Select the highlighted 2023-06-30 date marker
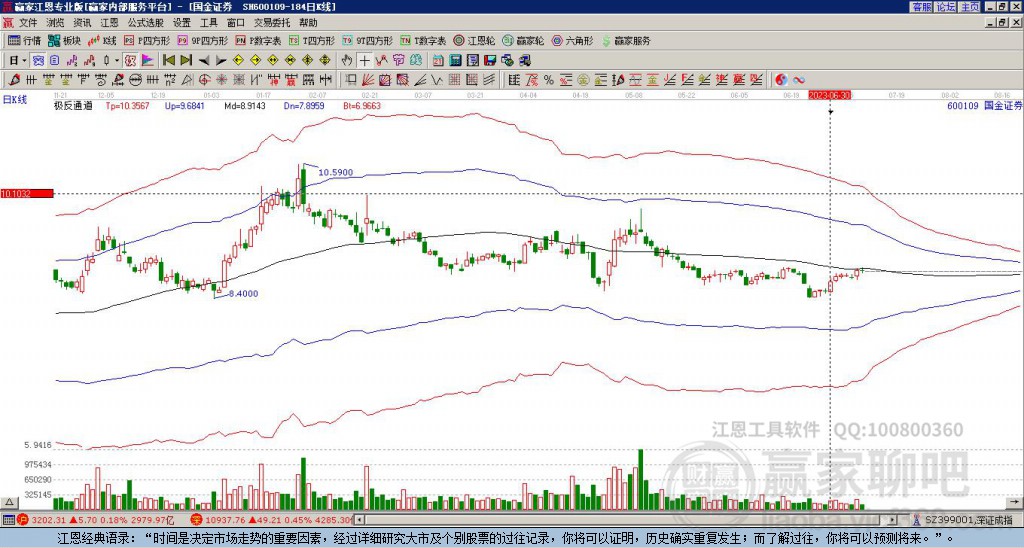This screenshot has width=1024, height=548. pos(829,95)
